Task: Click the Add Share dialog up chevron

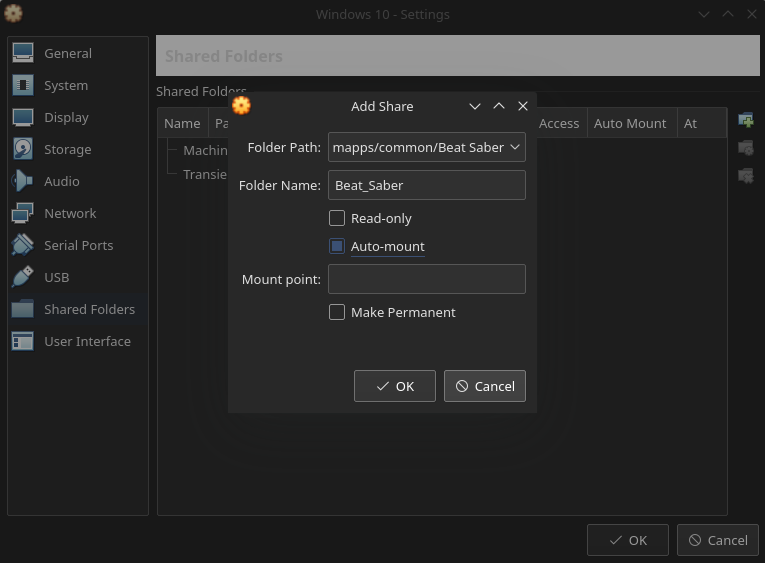Action: (499, 106)
